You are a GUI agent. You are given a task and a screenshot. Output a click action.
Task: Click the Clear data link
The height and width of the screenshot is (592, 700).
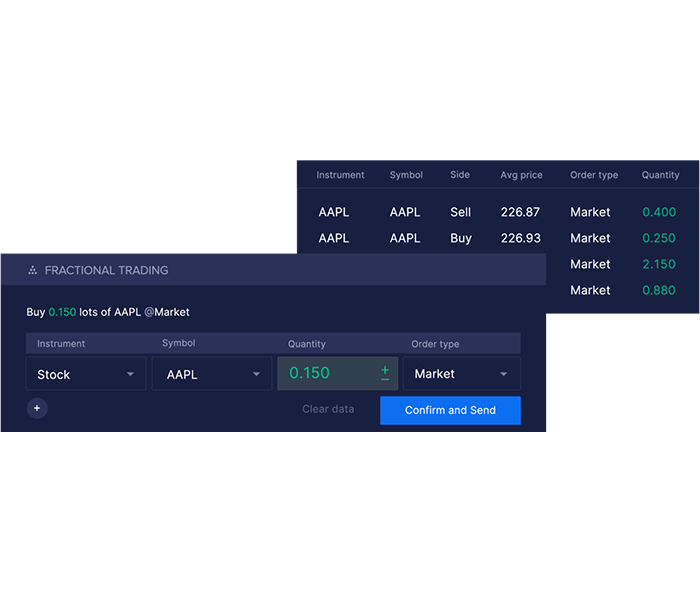(328, 409)
